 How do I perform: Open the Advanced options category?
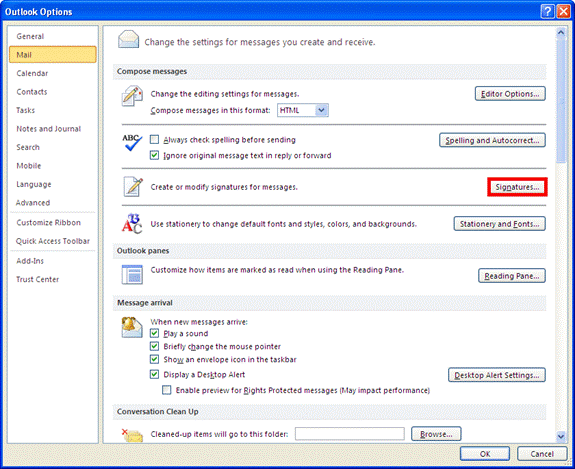point(52,202)
